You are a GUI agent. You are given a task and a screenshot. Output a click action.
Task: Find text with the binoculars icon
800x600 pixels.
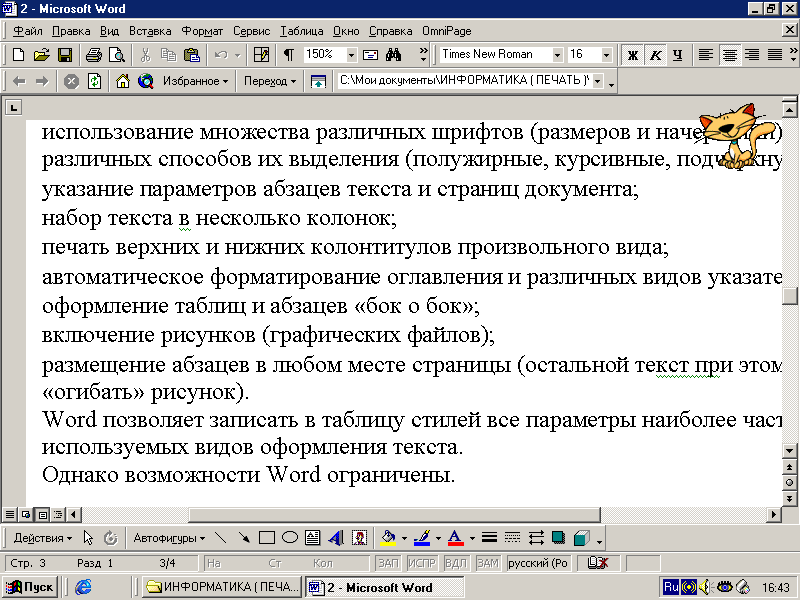click(393, 55)
